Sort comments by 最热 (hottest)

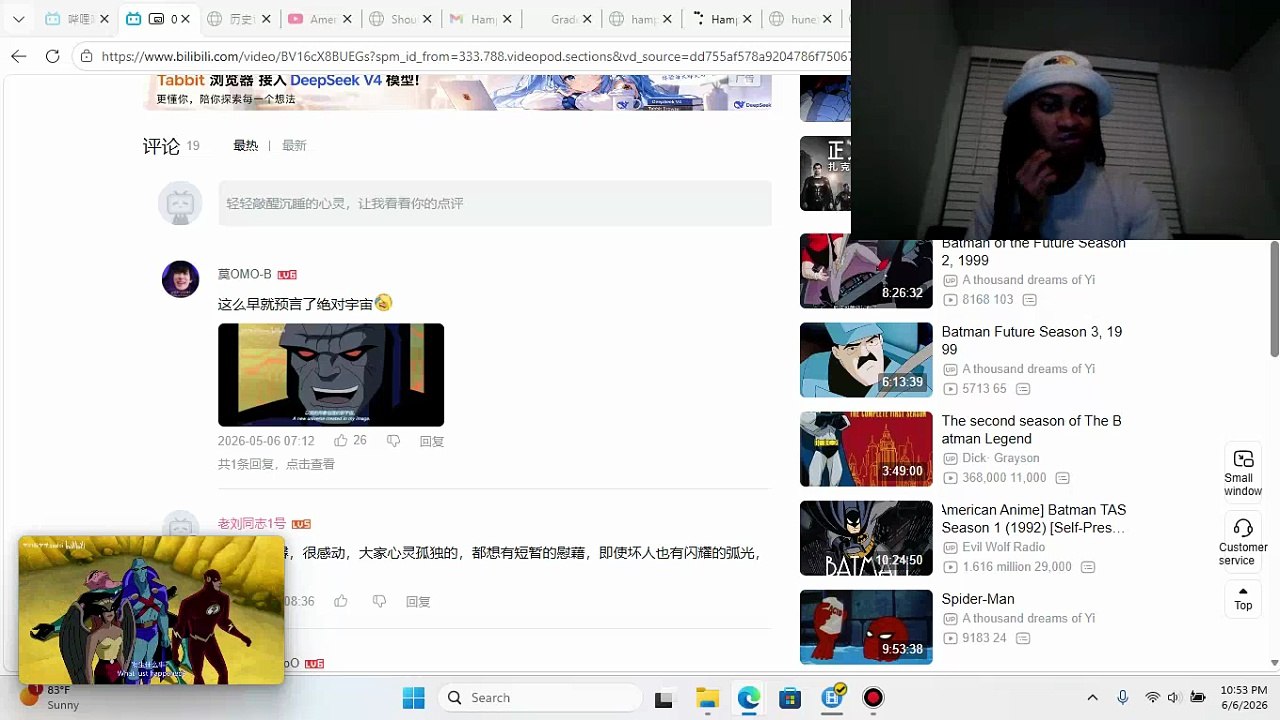pyautogui.click(x=245, y=145)
